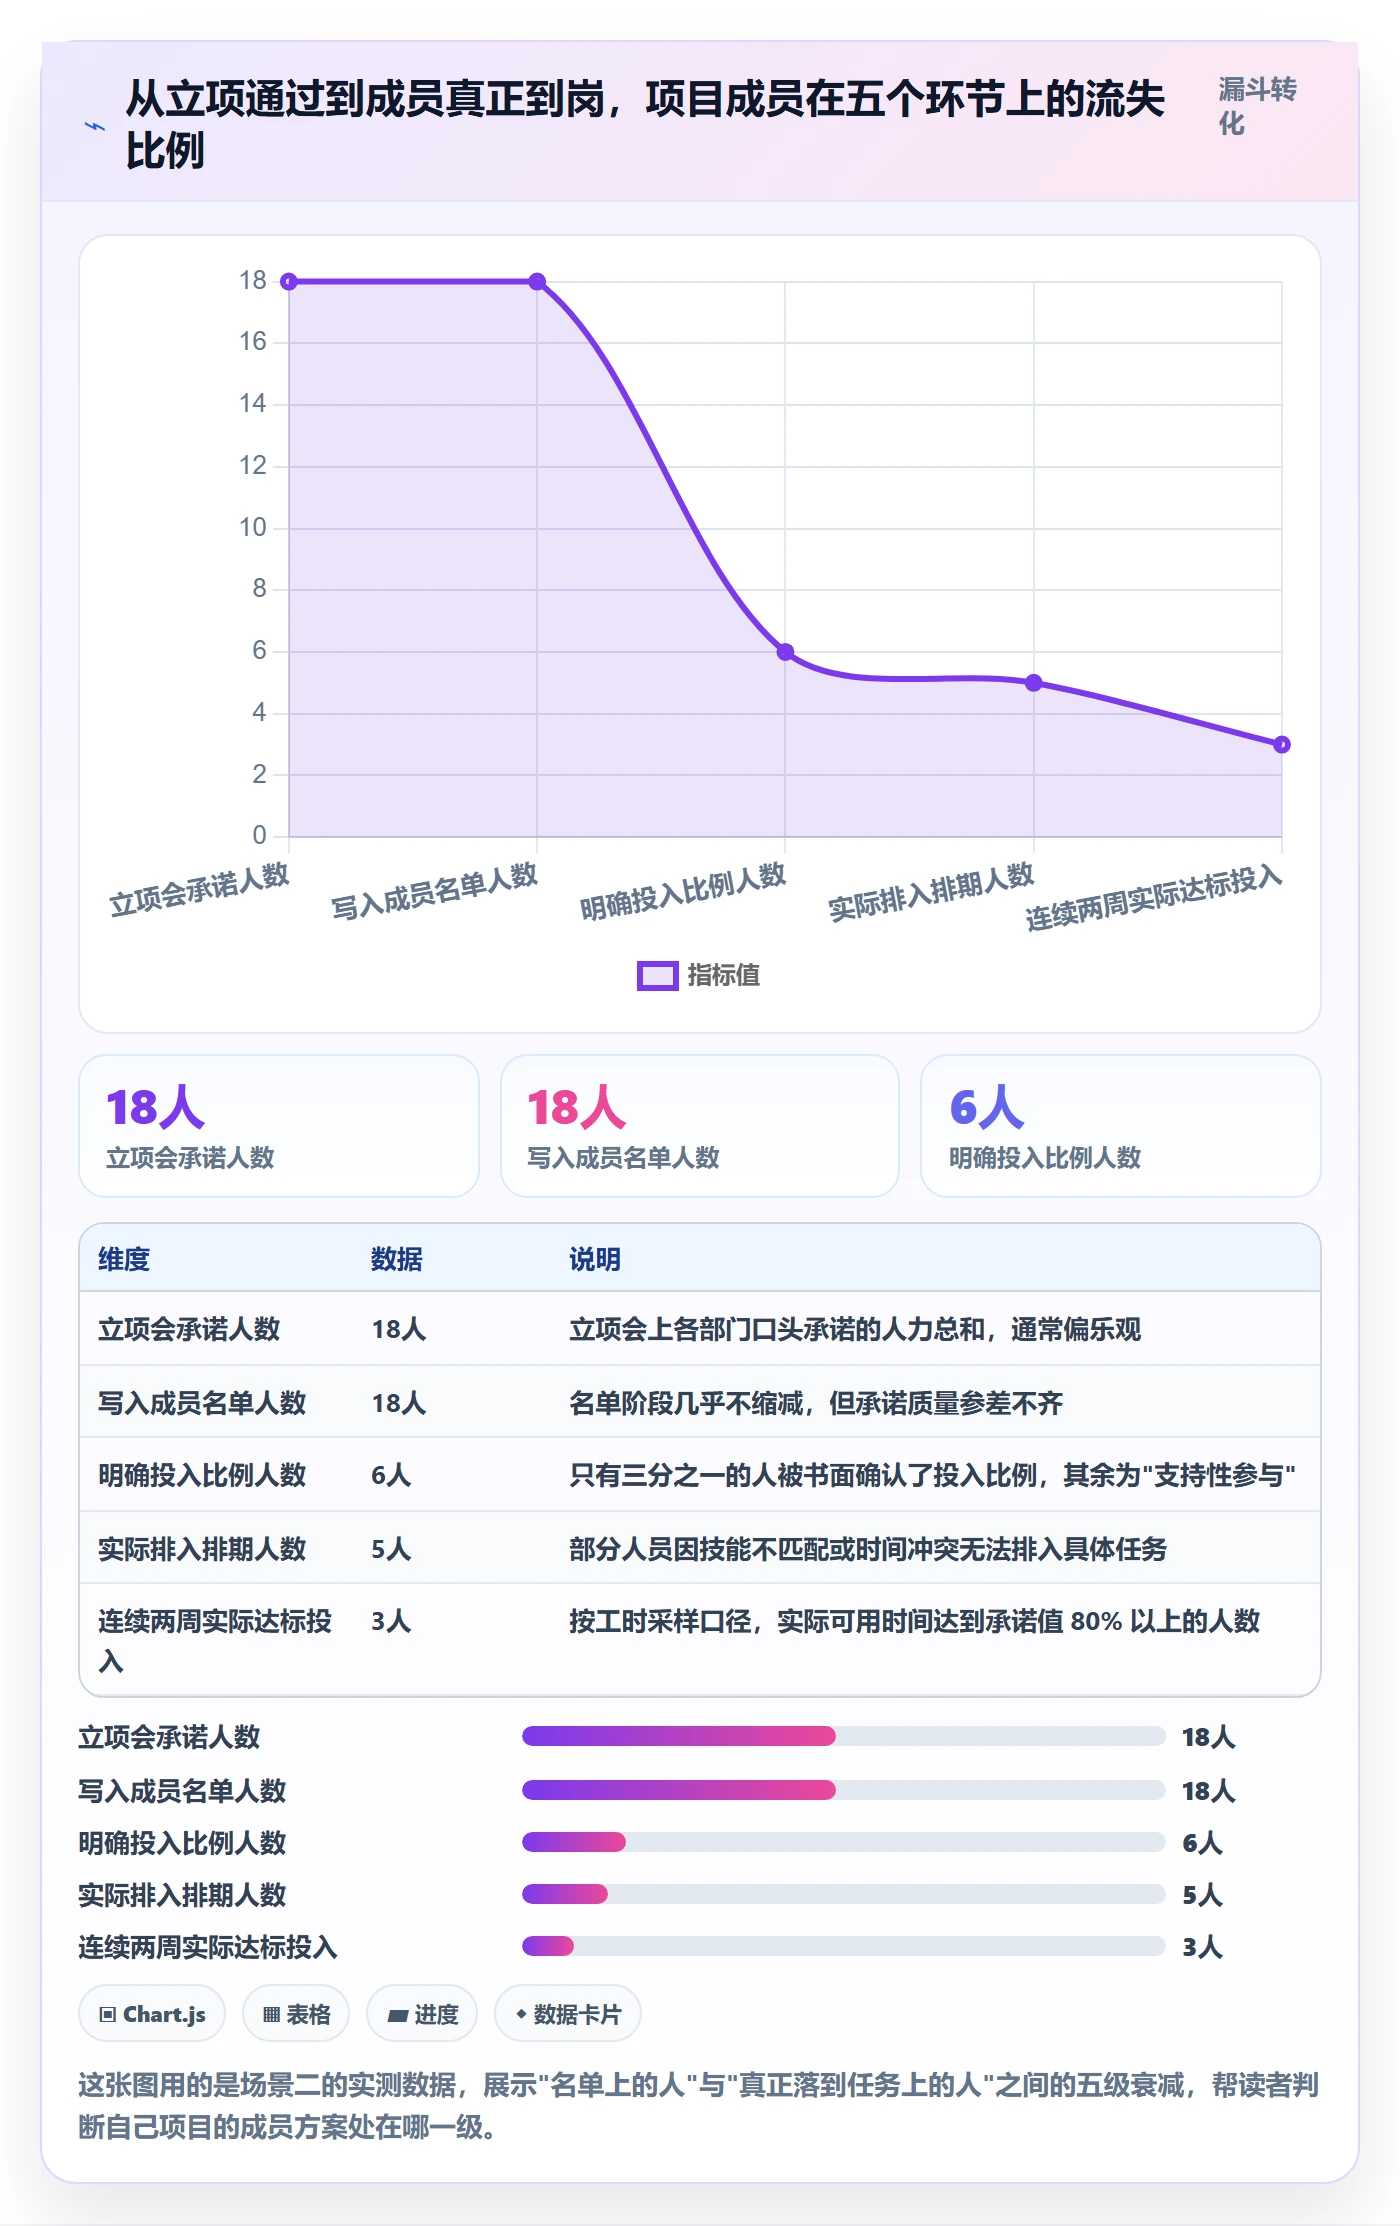Click the table's first-column cell "明确投入比例人数"
This screenshot has height=2226, width=1400.
pyautogui.click(x=202, y=1475)
